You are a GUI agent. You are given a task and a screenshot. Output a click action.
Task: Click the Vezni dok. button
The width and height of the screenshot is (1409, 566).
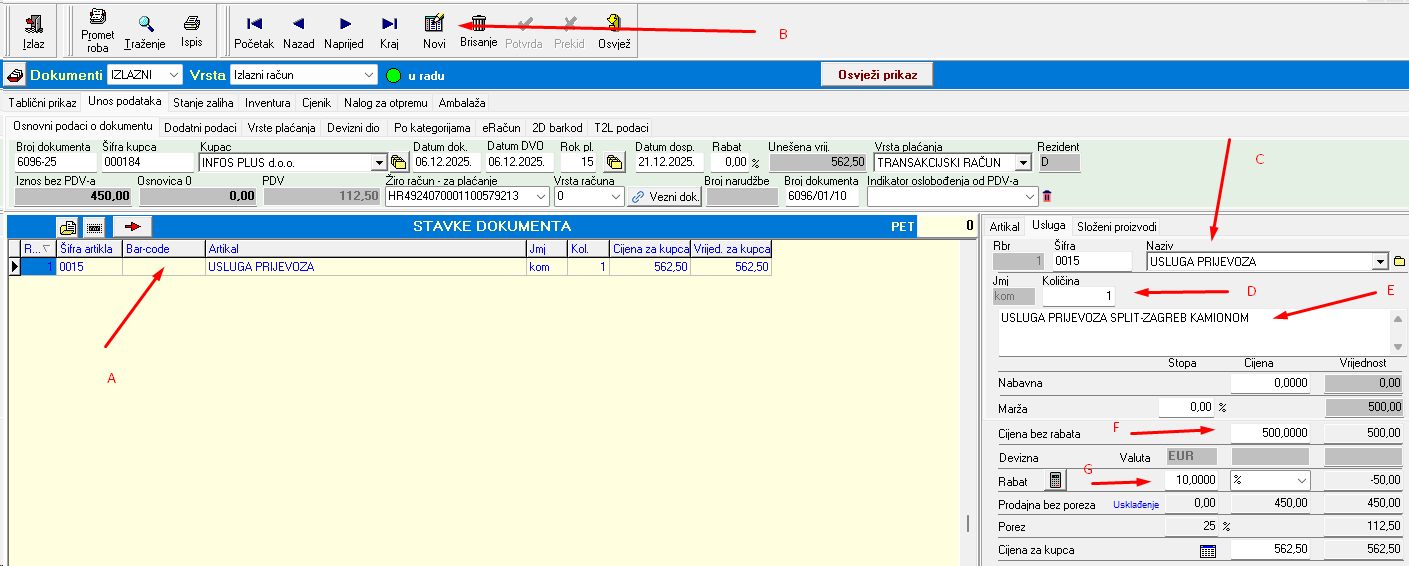click(x=666, y=197)
